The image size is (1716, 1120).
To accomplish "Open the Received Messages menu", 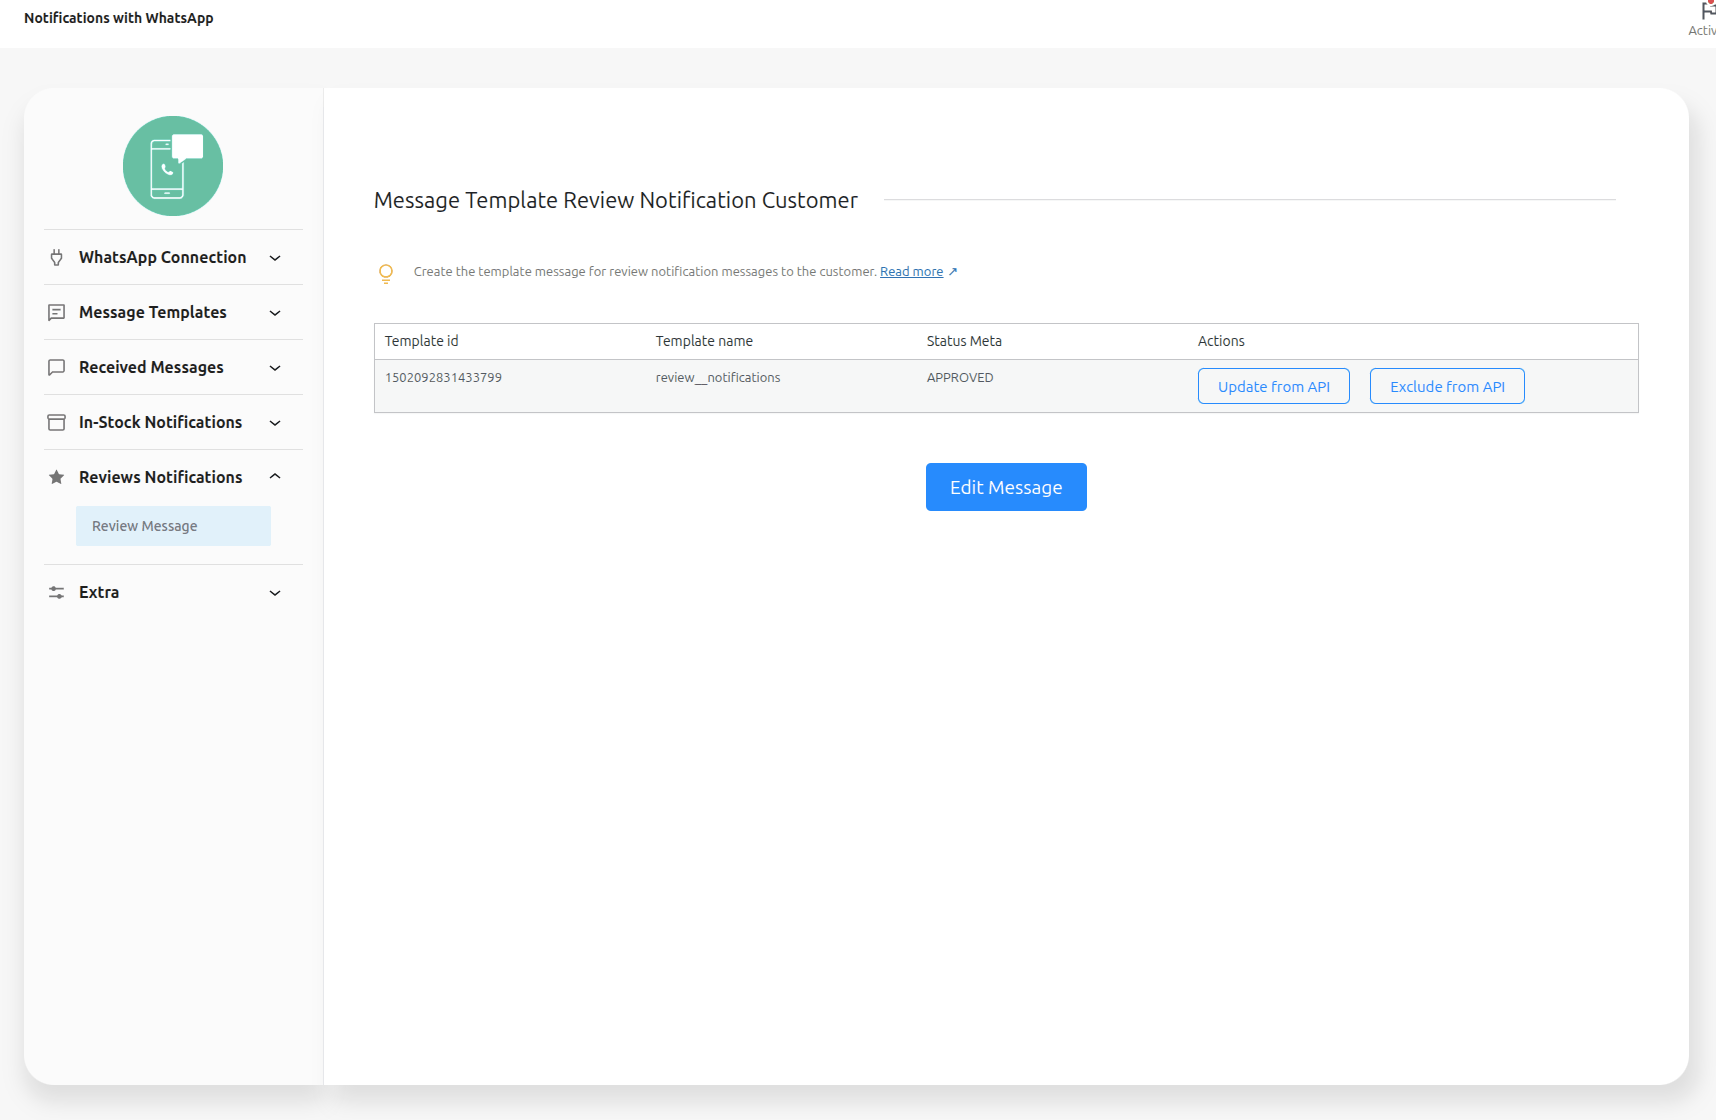I will 151,368.
